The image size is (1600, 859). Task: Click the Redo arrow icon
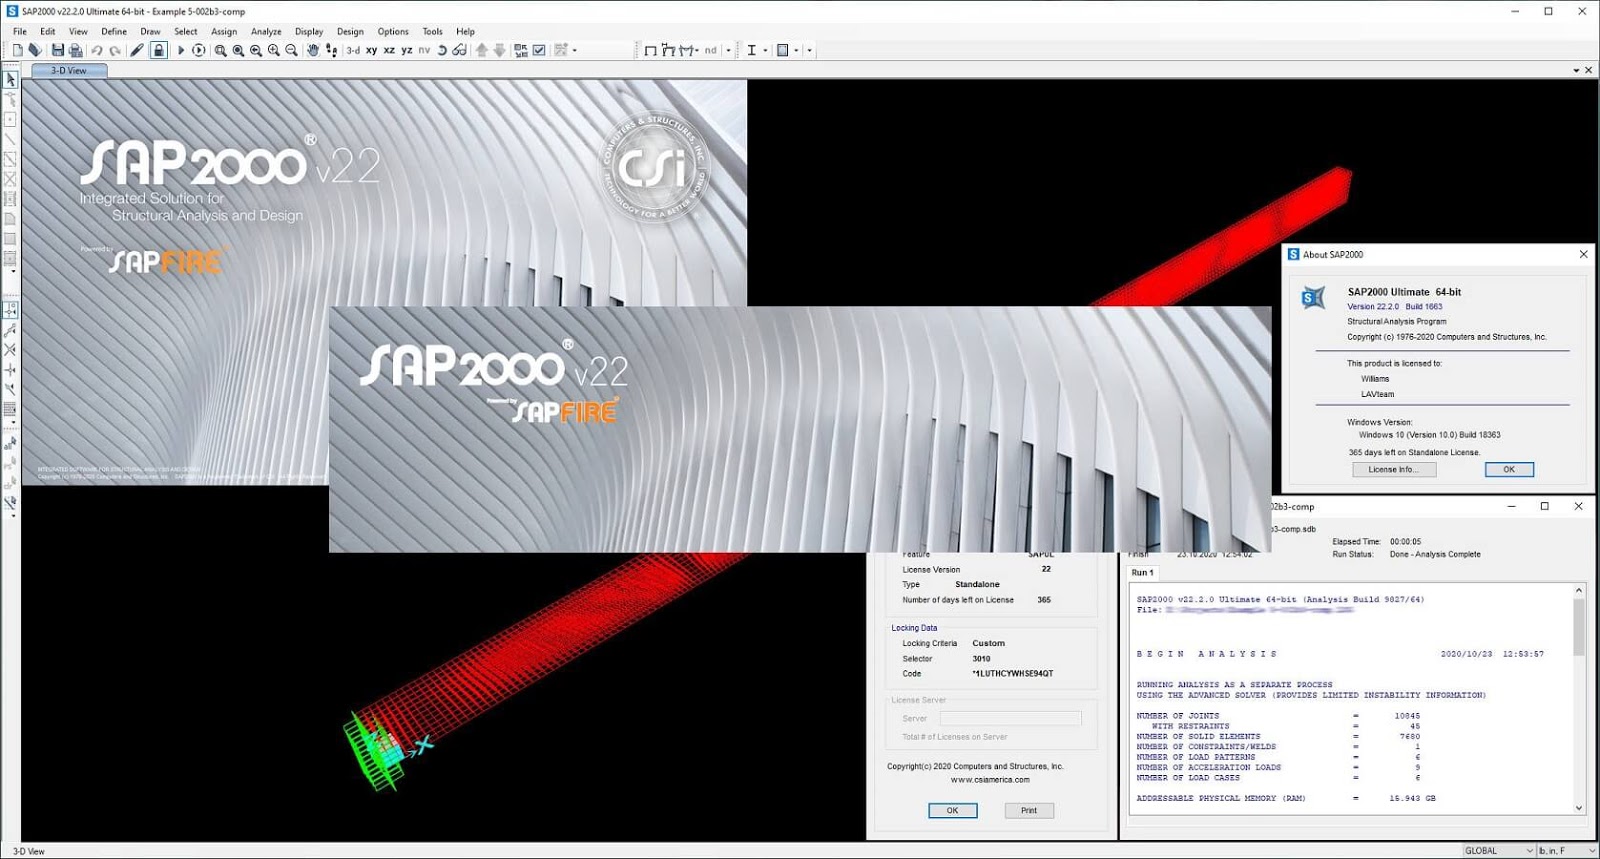tap(115, 50)
